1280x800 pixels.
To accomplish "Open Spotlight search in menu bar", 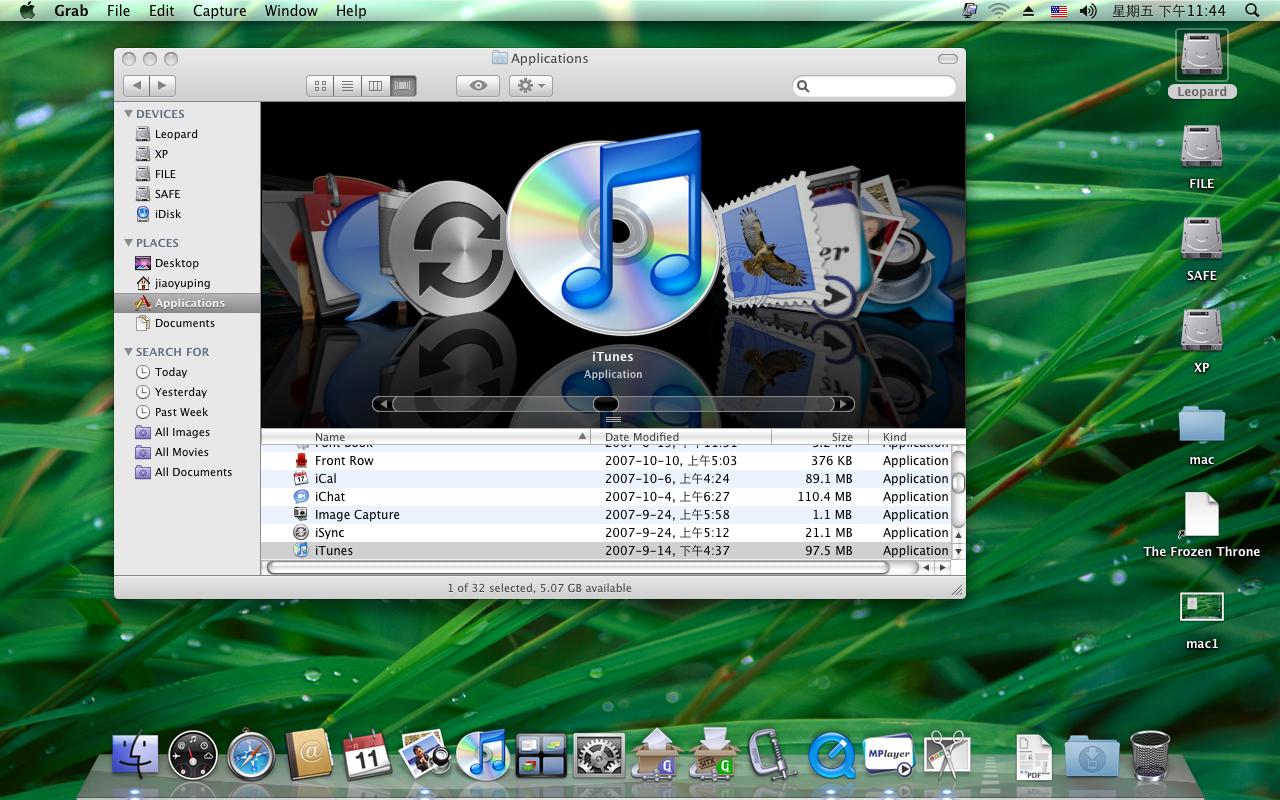I will click(x=1252, y=11).
